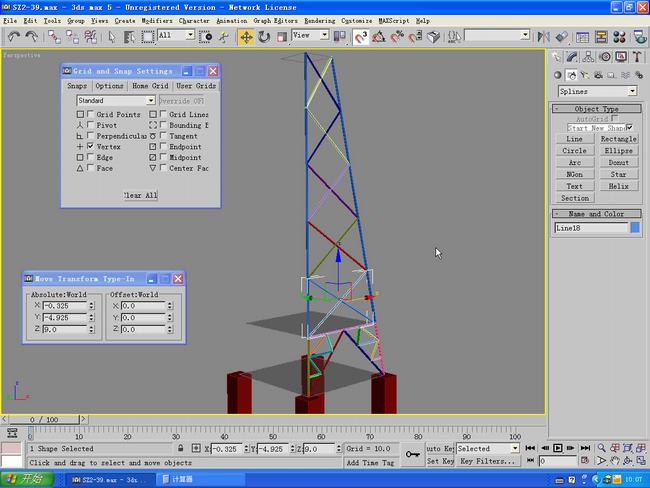Open the Hierarchy panel tab icon

click(588, 57)
